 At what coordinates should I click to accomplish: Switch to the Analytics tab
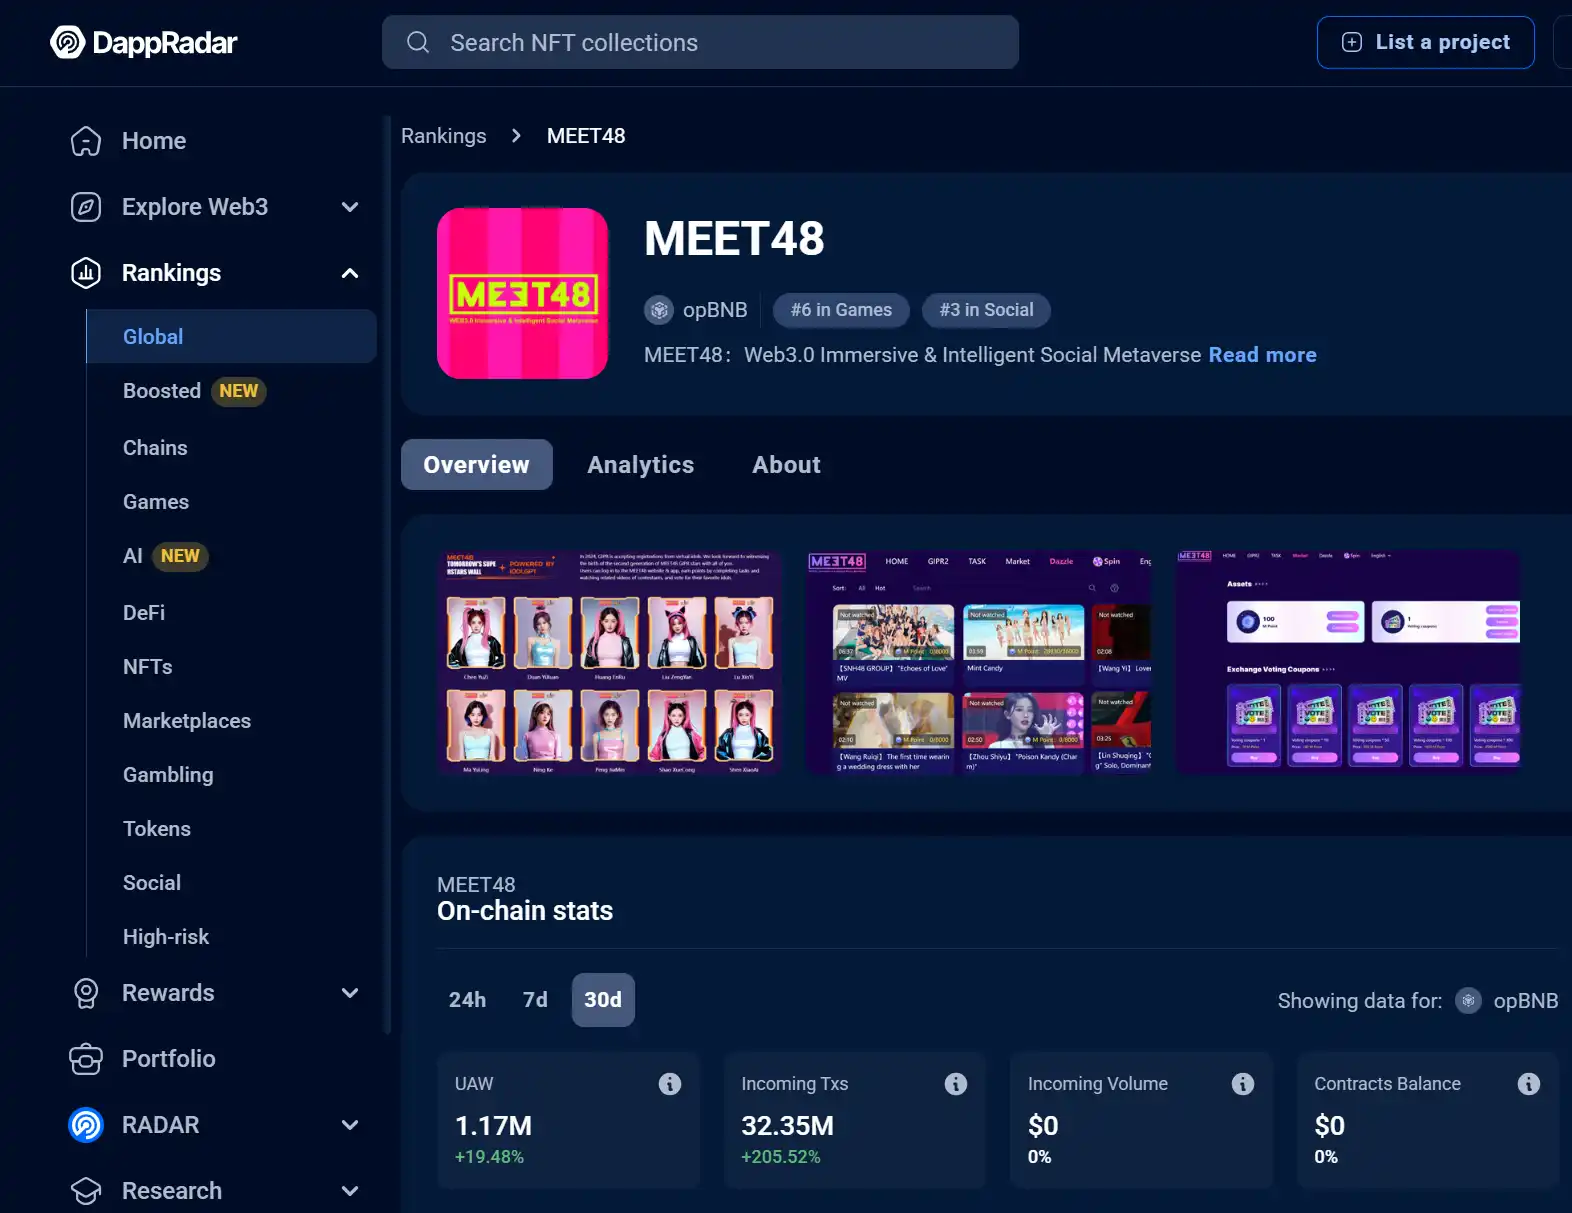tap(640, 465)
